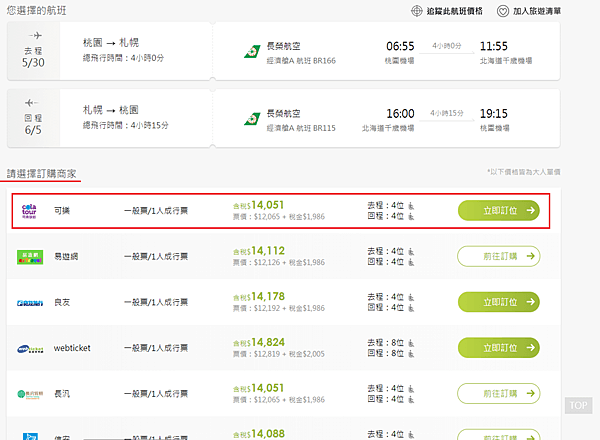Click the $14,824 webticket price
The width and height of the screenshot is (600, 440).
pos(264,342)
